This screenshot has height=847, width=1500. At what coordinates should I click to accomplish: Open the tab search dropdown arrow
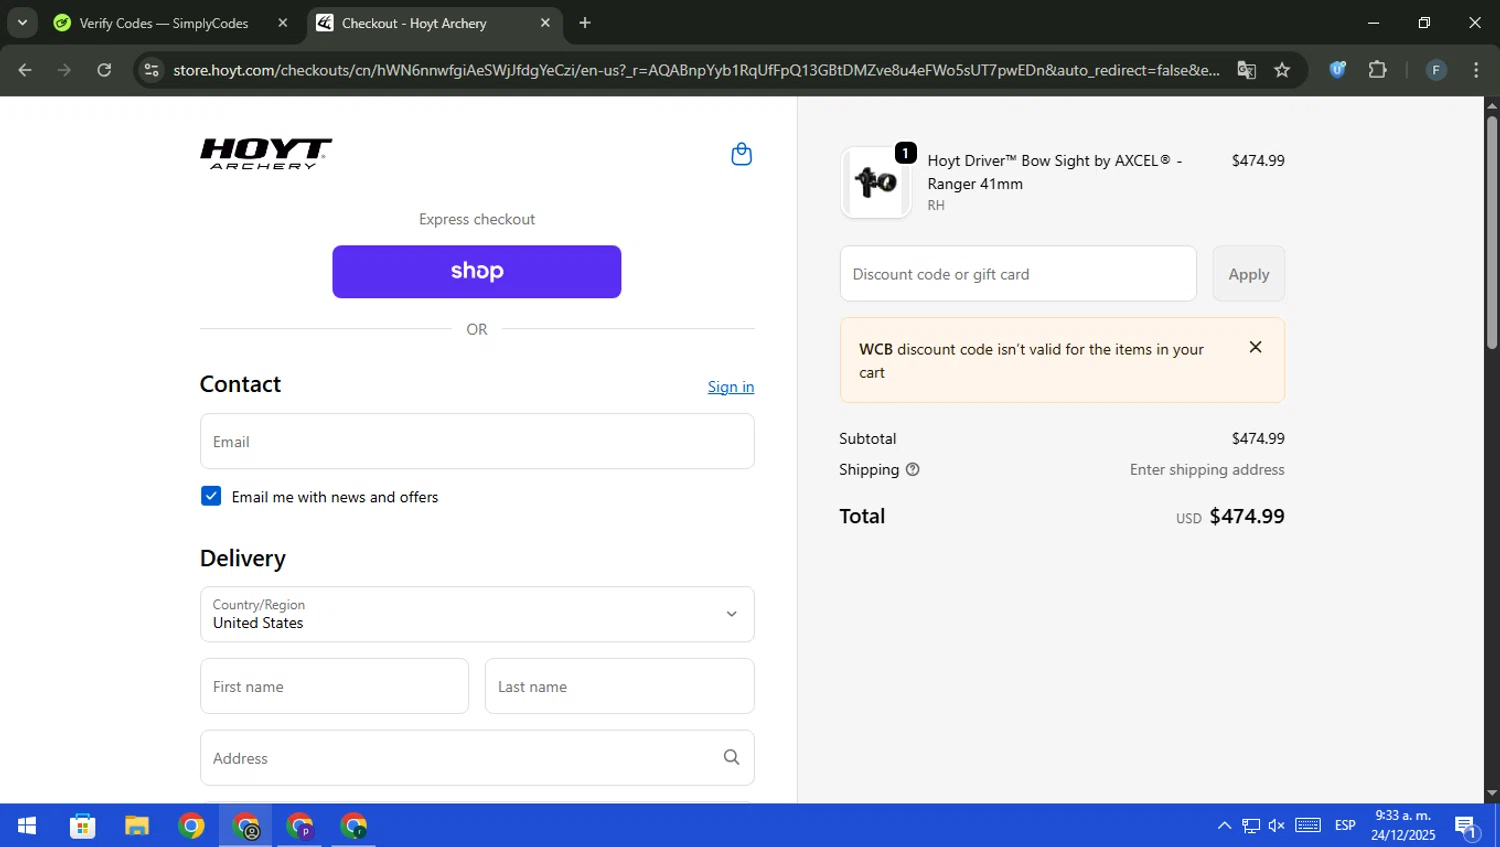click(x=22, y=23)
